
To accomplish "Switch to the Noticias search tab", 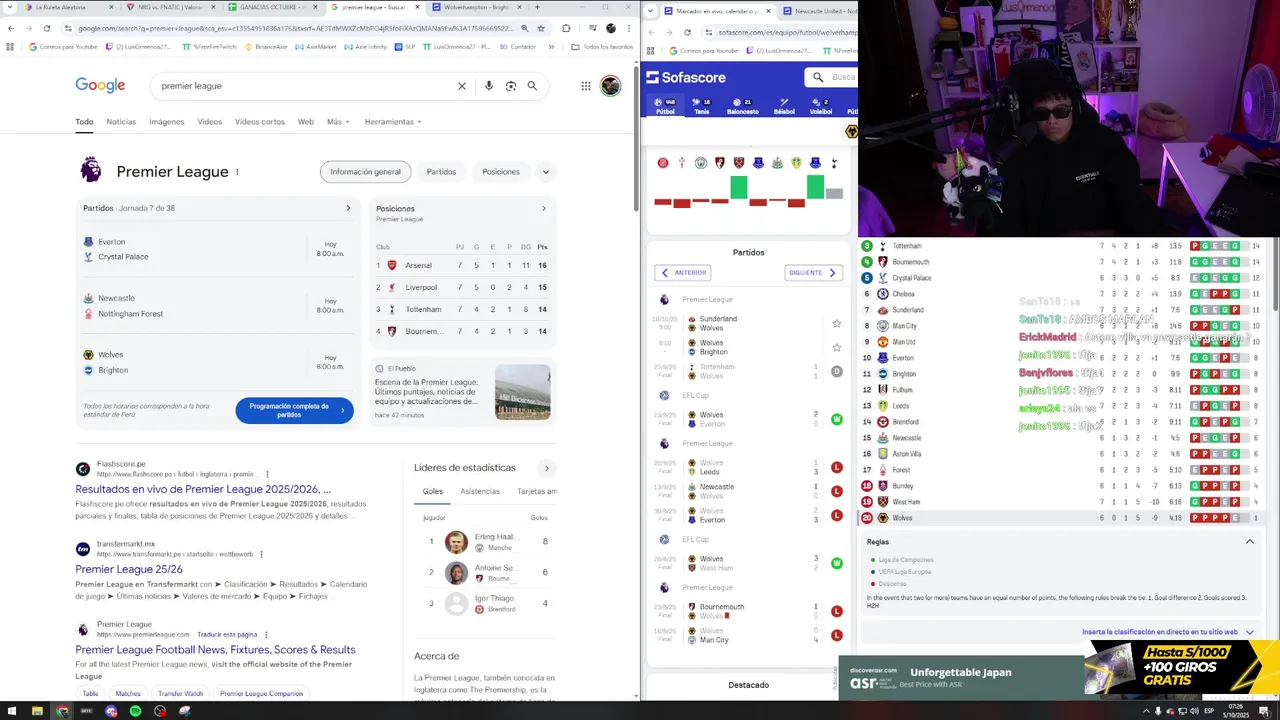I will coord(121,122).
